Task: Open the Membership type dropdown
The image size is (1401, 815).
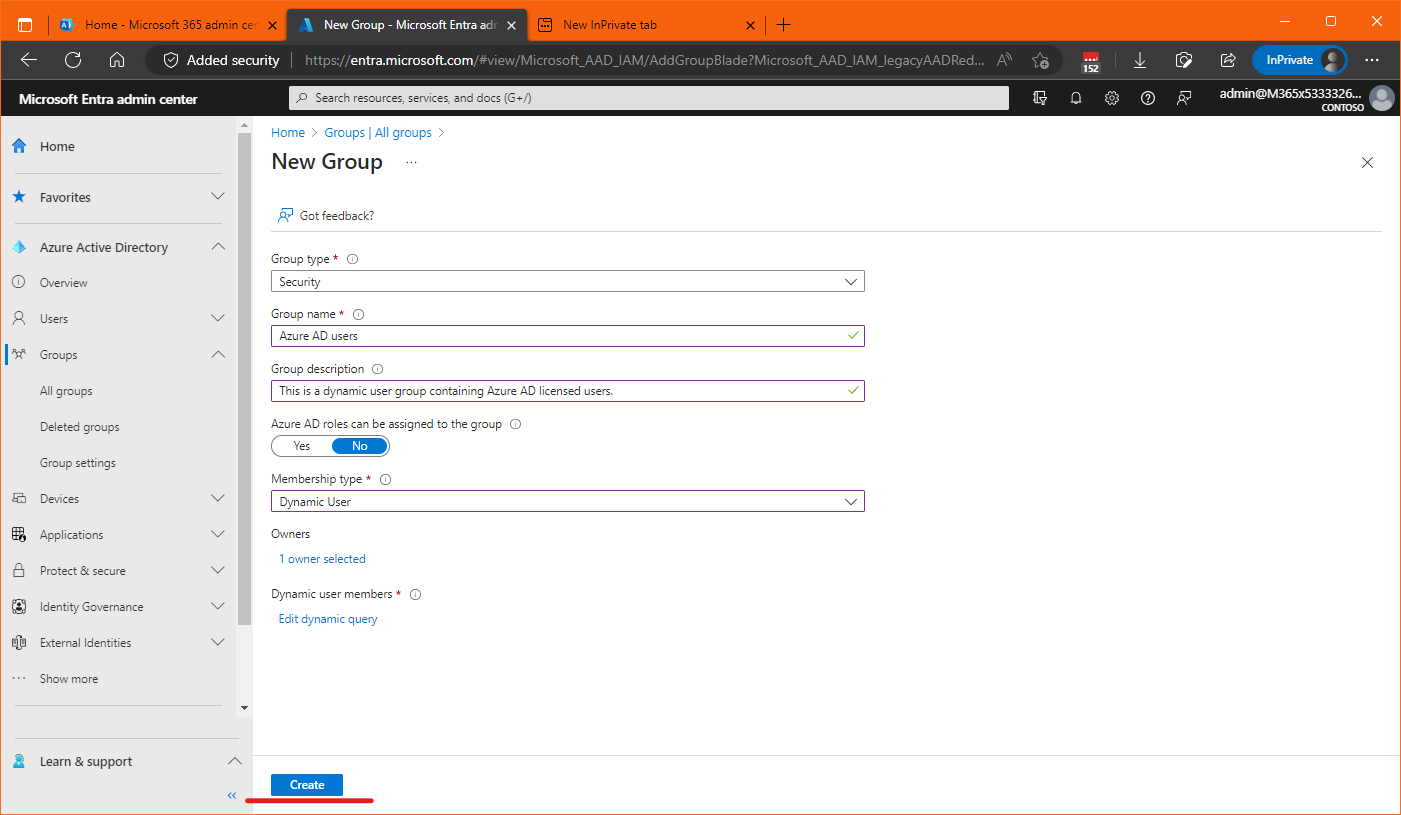Action: (x=567, y=502)
